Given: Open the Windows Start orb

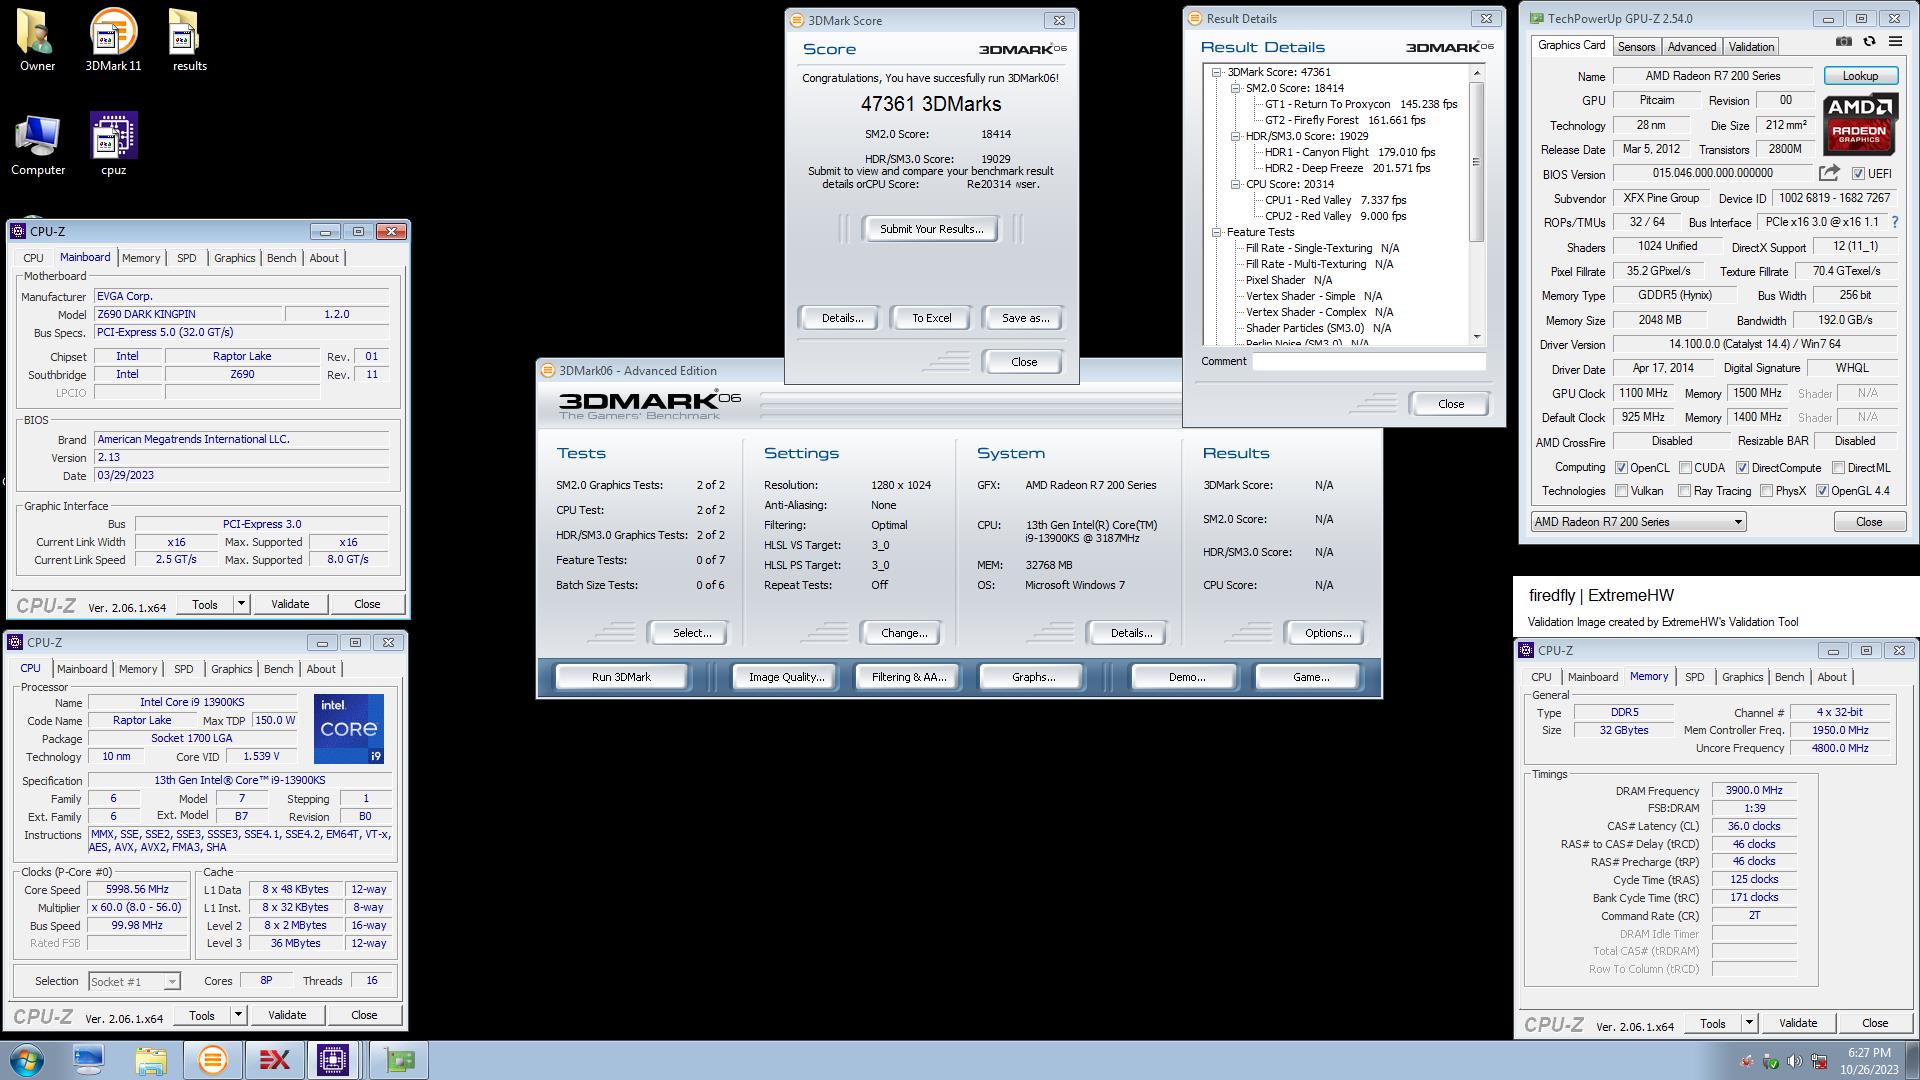Looking at the screenshot, I should 27,1060.
